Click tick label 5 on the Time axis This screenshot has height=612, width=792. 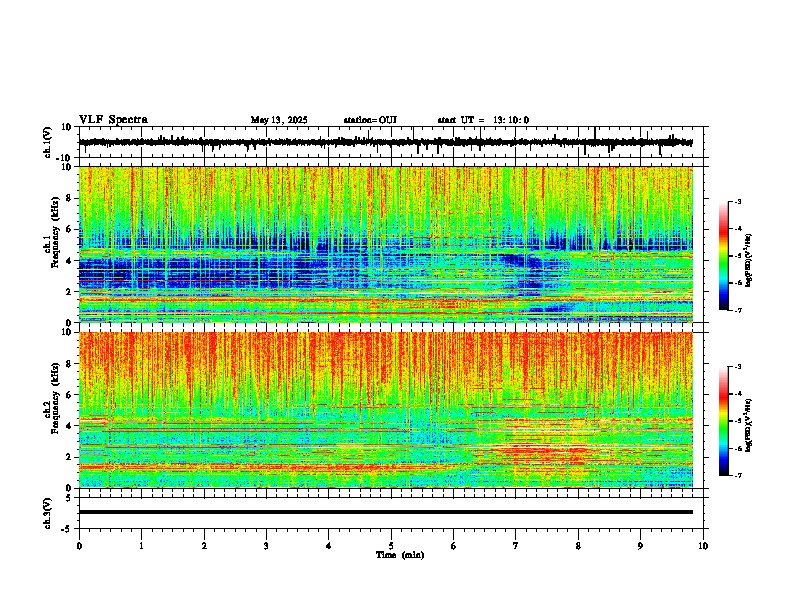[x=391, y=546]
